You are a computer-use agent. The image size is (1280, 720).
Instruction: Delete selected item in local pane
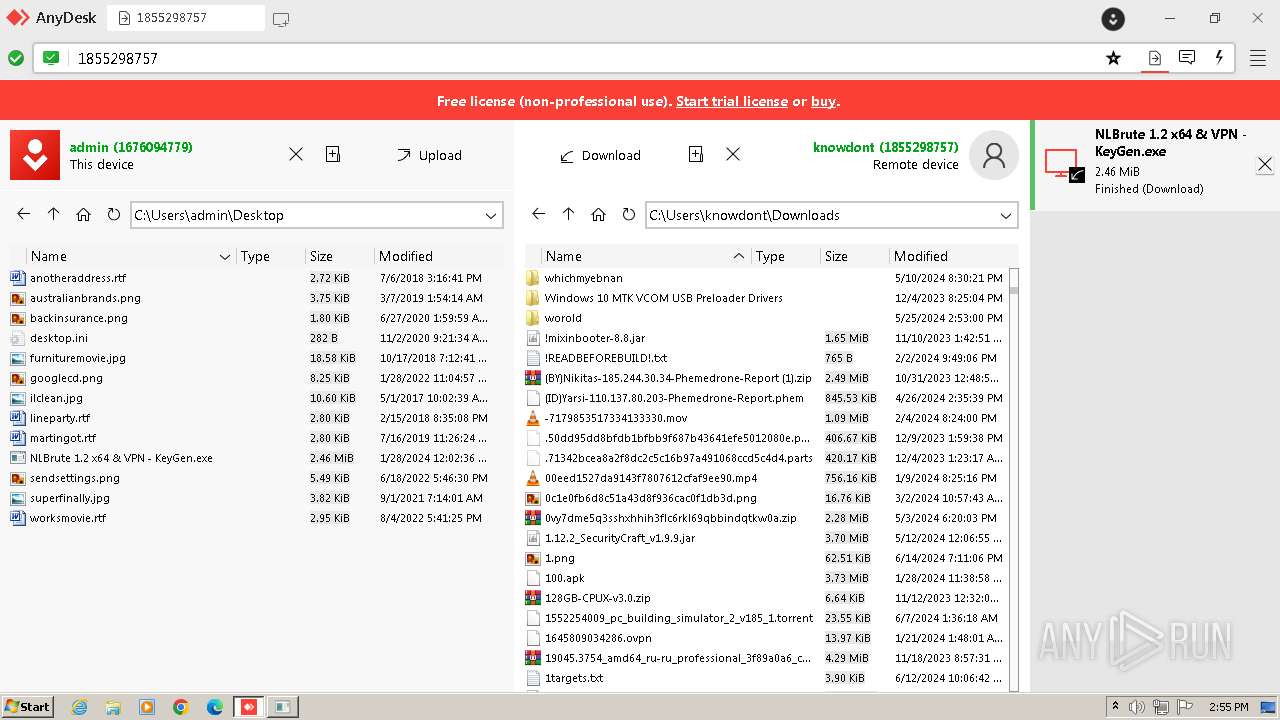296,154
